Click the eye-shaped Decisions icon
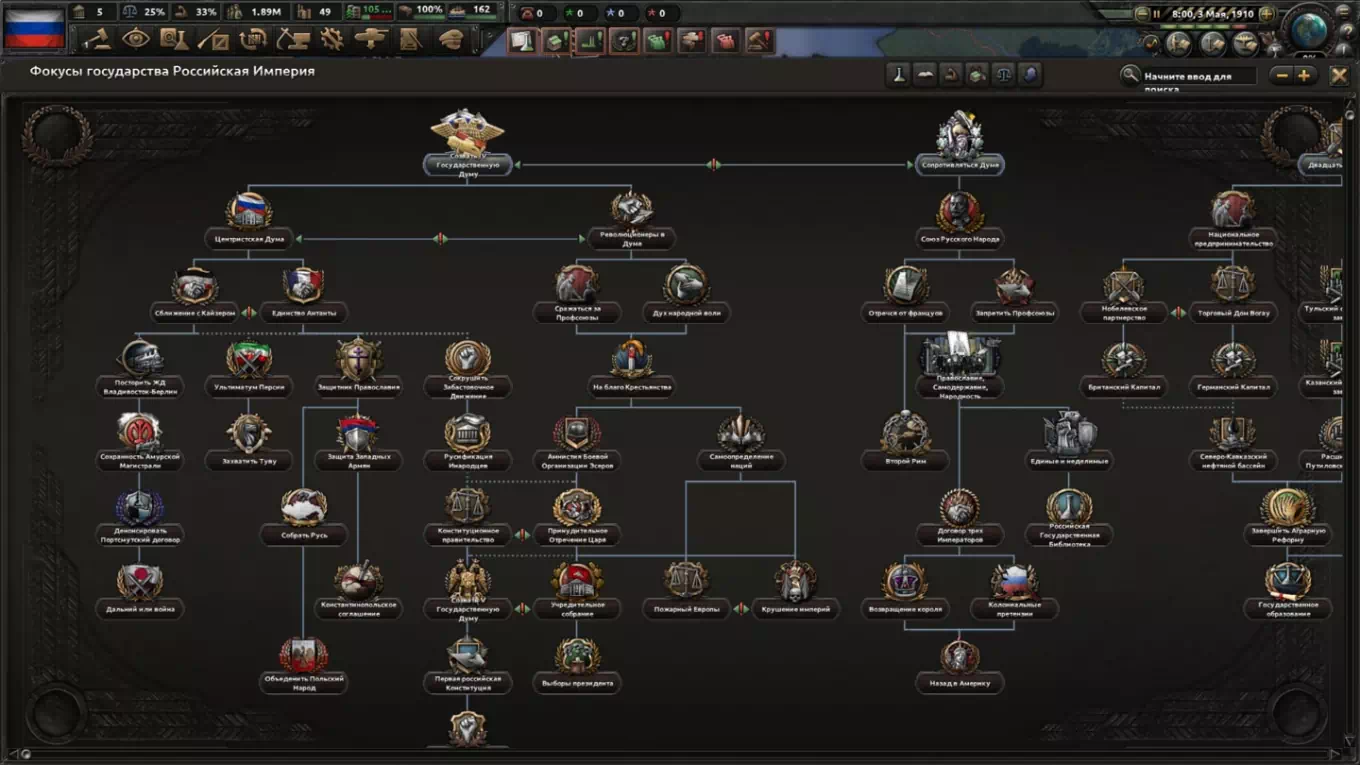 (135, 39)
